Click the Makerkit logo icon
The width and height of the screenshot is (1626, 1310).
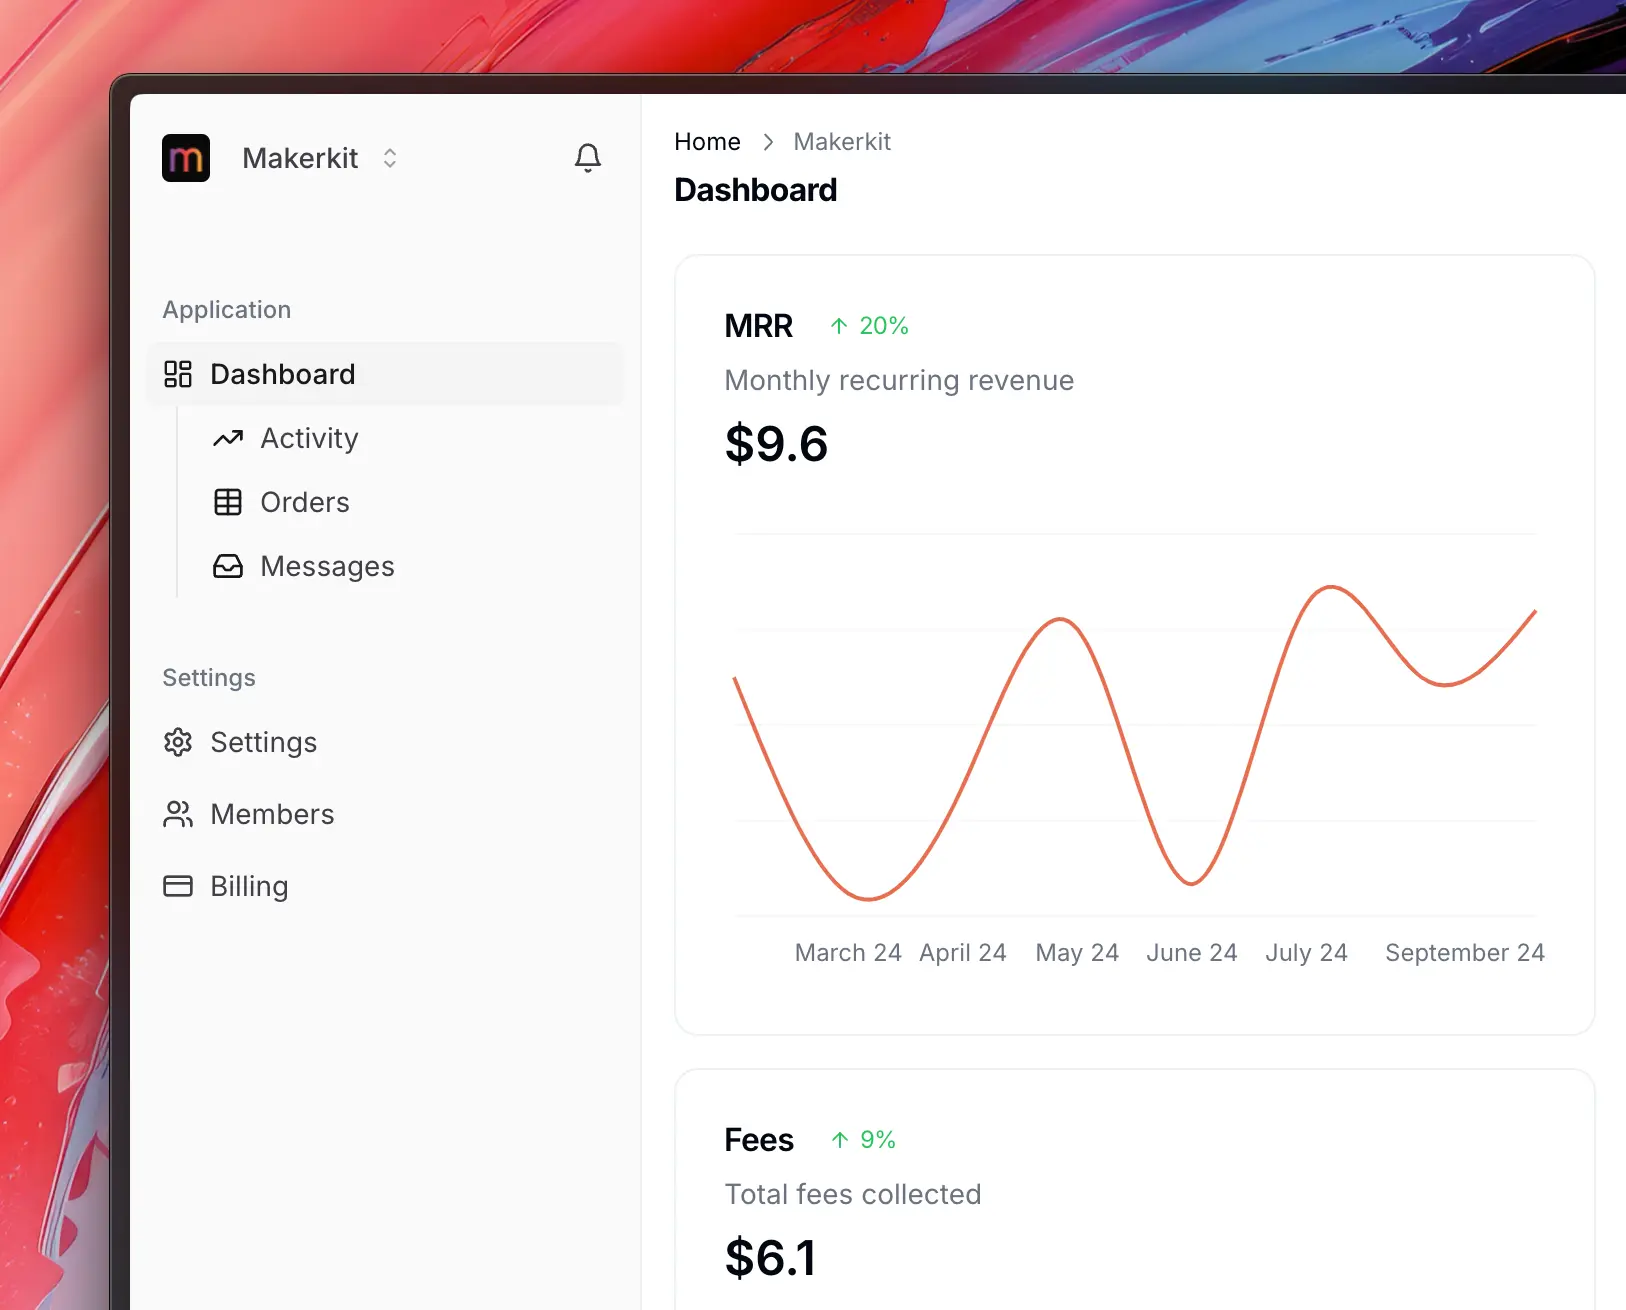point(186,158)
